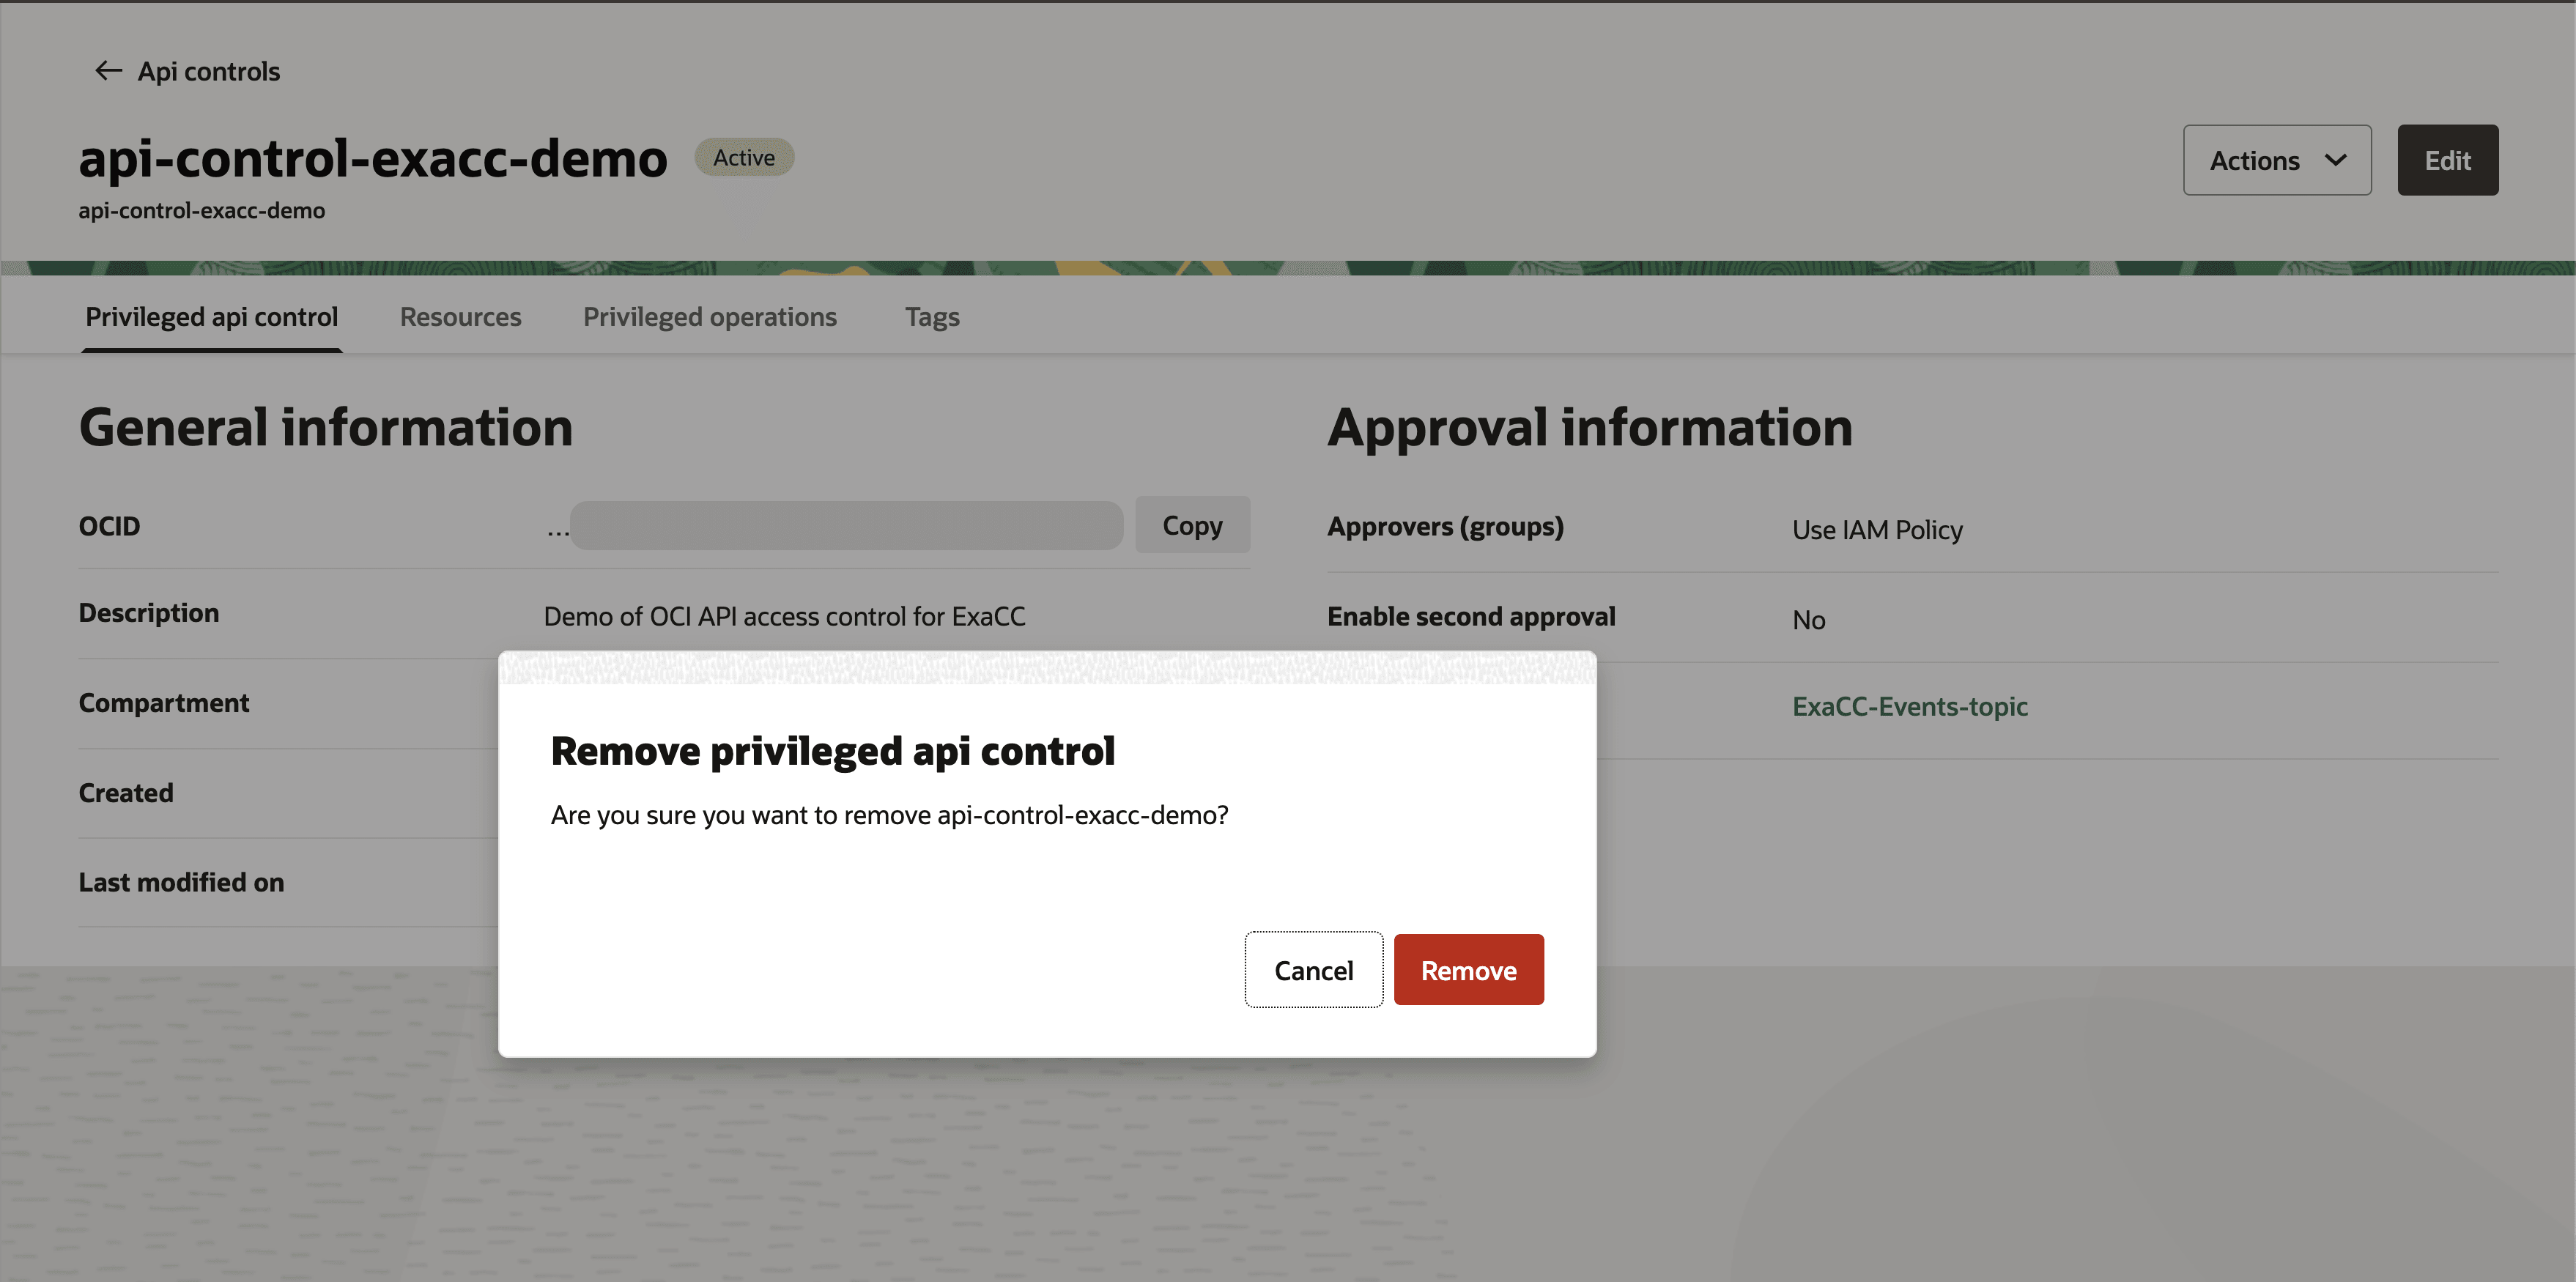The image size is (2576, 1282).
Task: Open the ExaCC-Events-topic link
Action: pos(1908,706)
